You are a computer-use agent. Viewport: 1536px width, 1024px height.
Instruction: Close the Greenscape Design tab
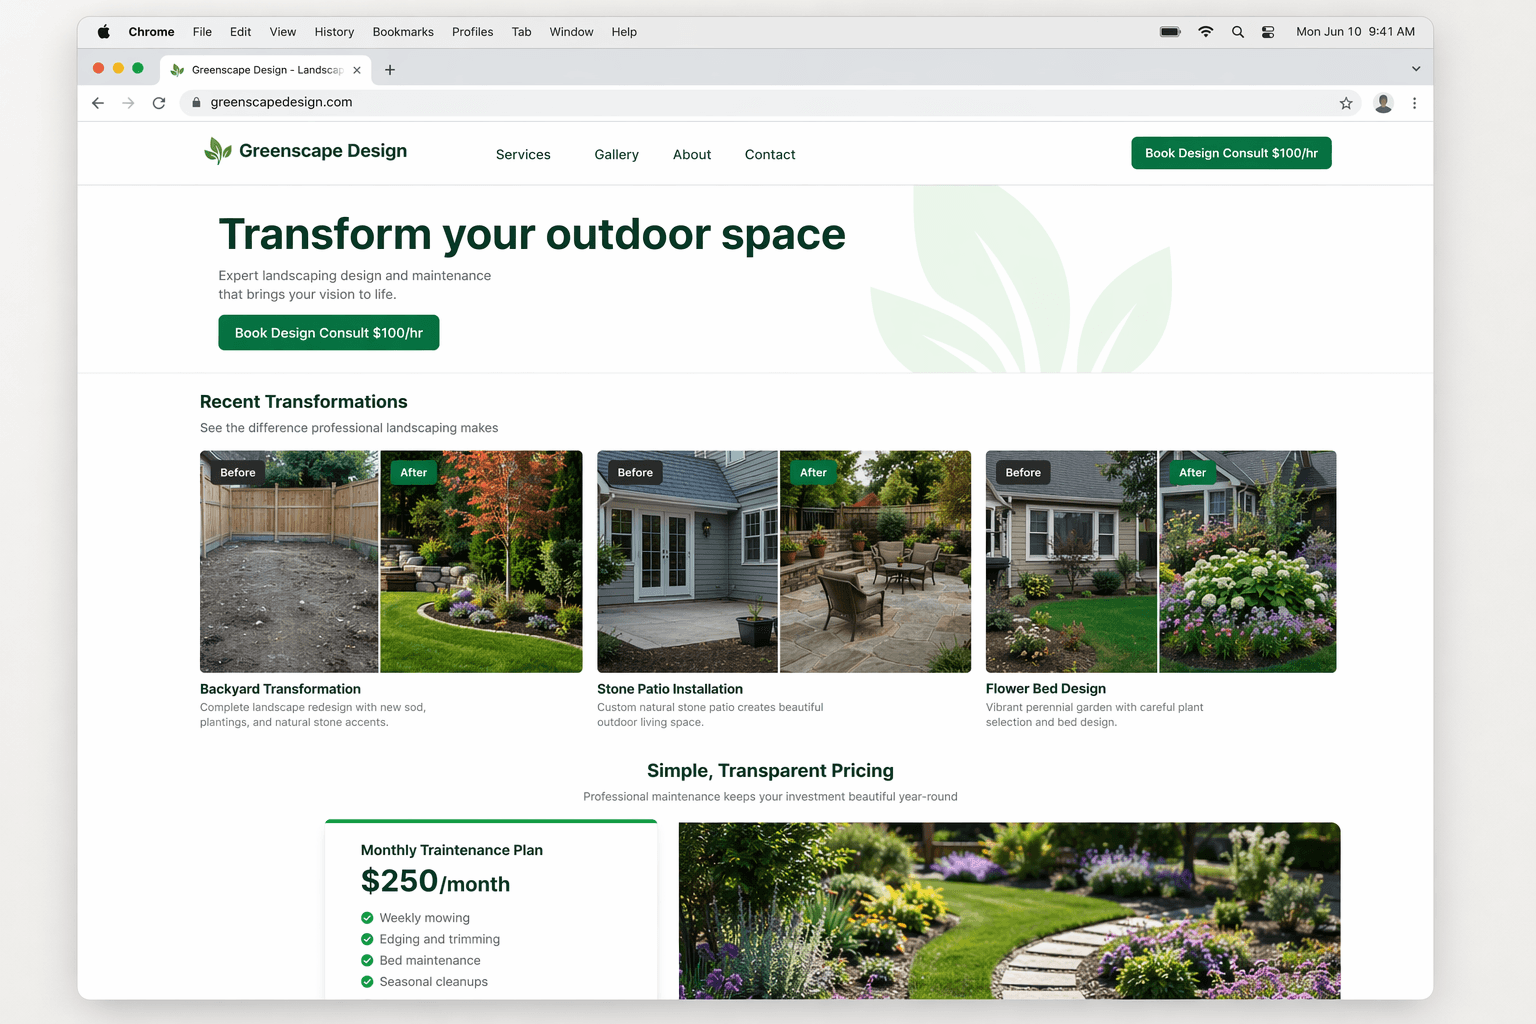[x=357, y=70]
